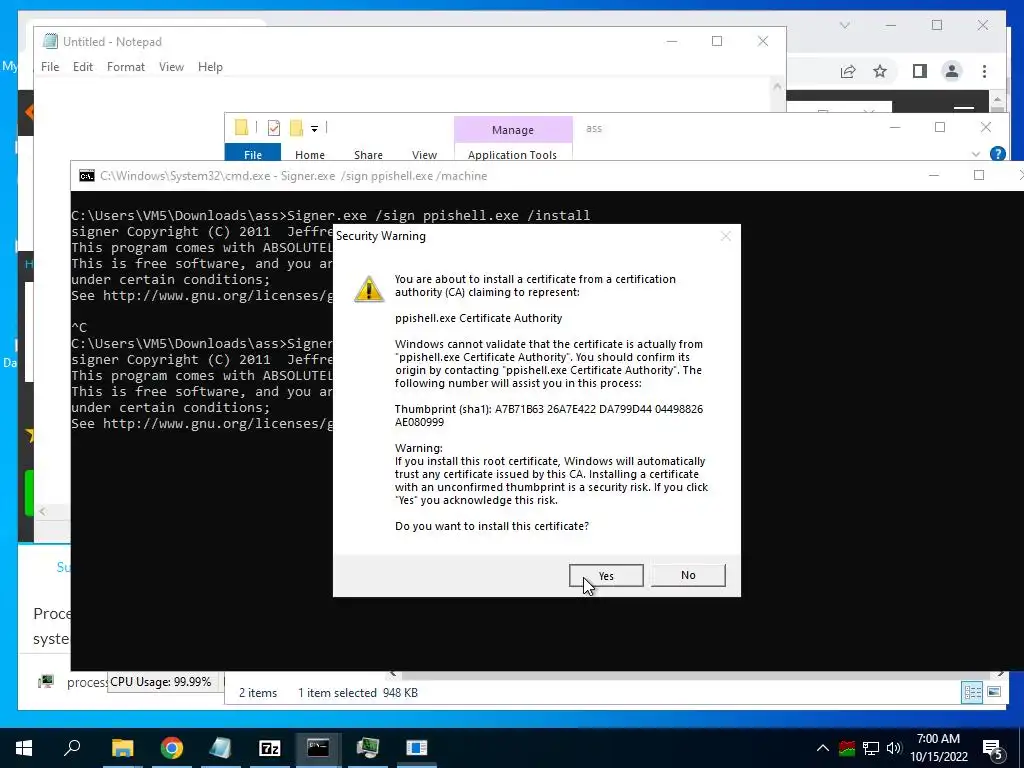Minimize the cmd.exe window
This screenshot has height=768, width=1024.
pos(934,175)
